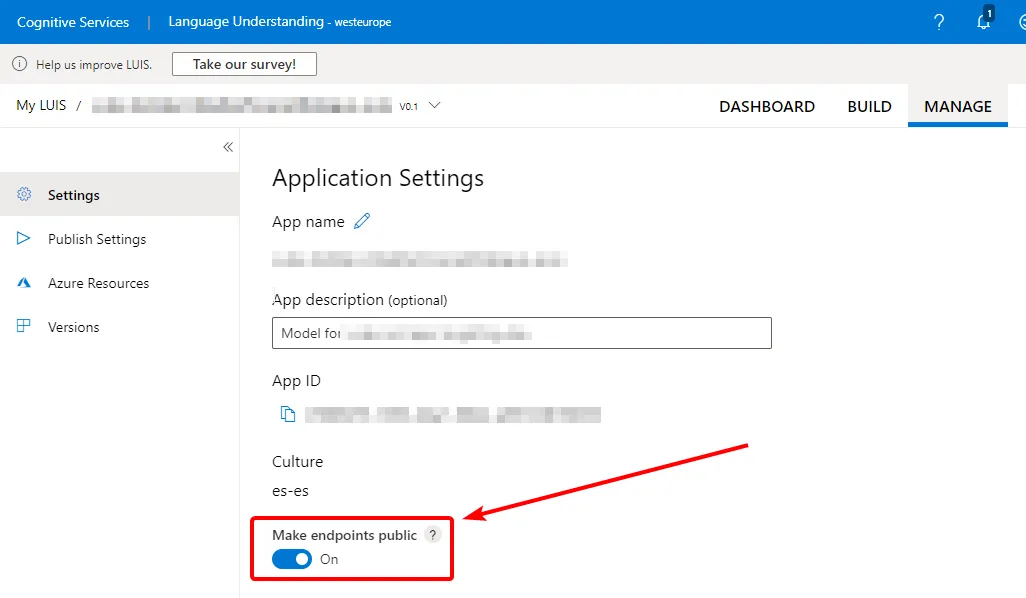1026x598 pixels.
Task: Switch to the BUILD tab
Action: (x=869, y=107)
